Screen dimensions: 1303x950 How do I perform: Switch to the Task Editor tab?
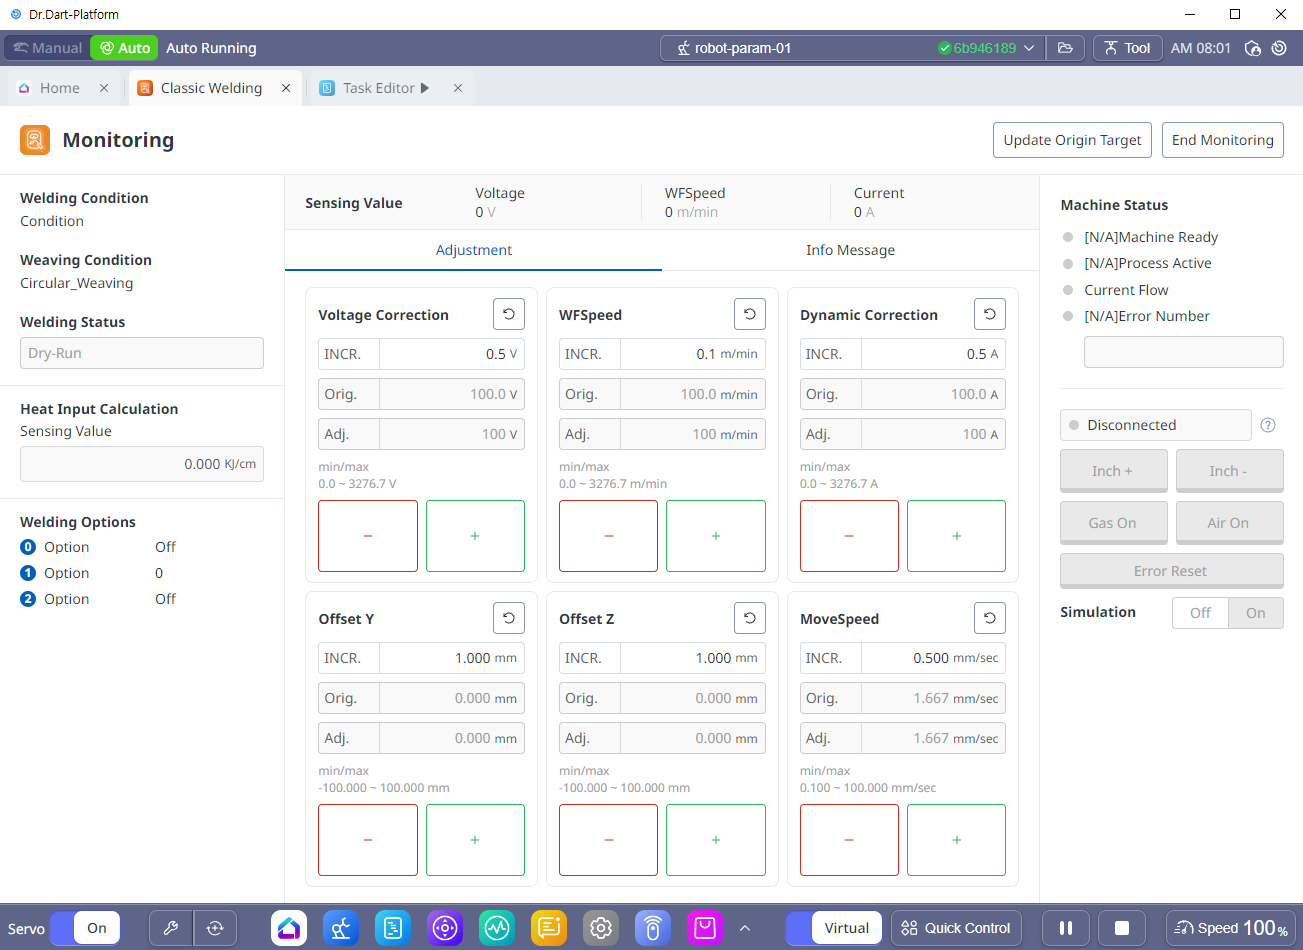pyautogui.click(x=378, y=88)
